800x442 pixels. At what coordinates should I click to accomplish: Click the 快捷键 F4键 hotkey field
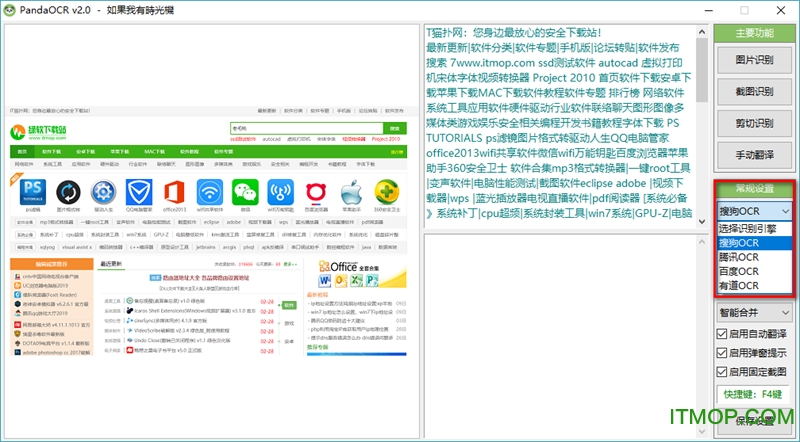click(x=754, y=394)
